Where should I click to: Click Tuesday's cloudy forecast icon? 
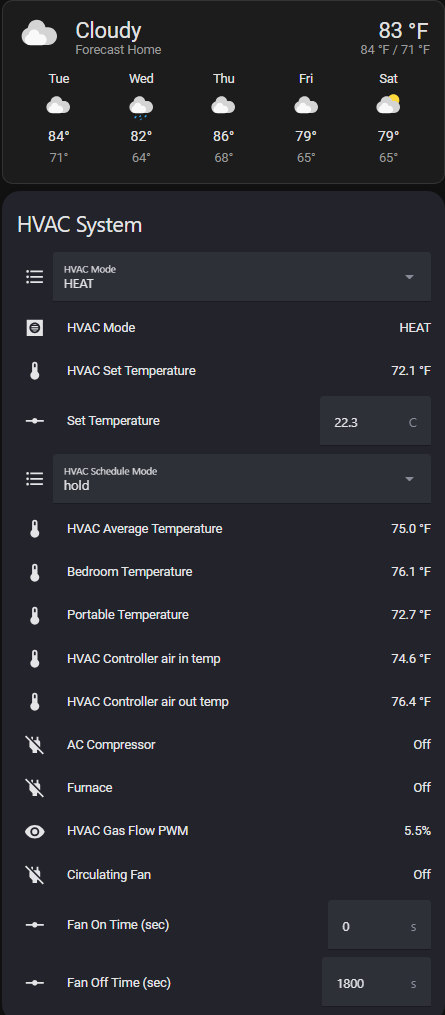coord(58,106)
